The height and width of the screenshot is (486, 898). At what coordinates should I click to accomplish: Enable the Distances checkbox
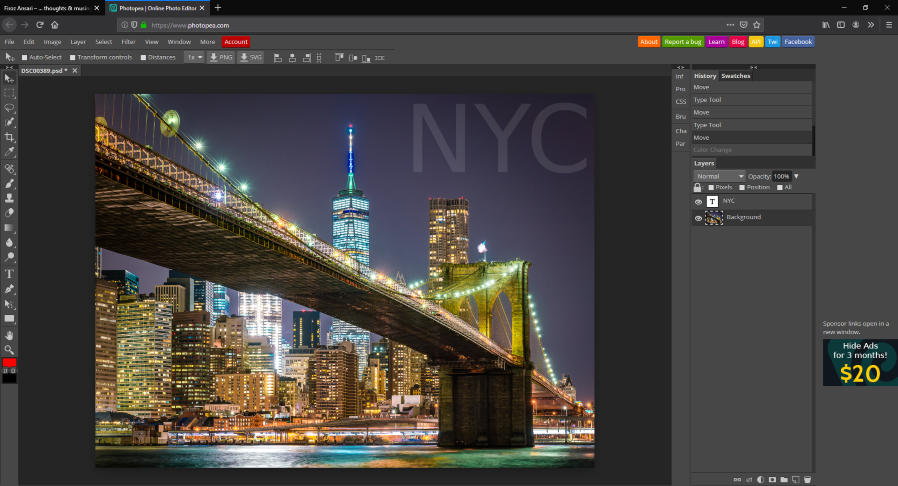[x=143, y=58]
